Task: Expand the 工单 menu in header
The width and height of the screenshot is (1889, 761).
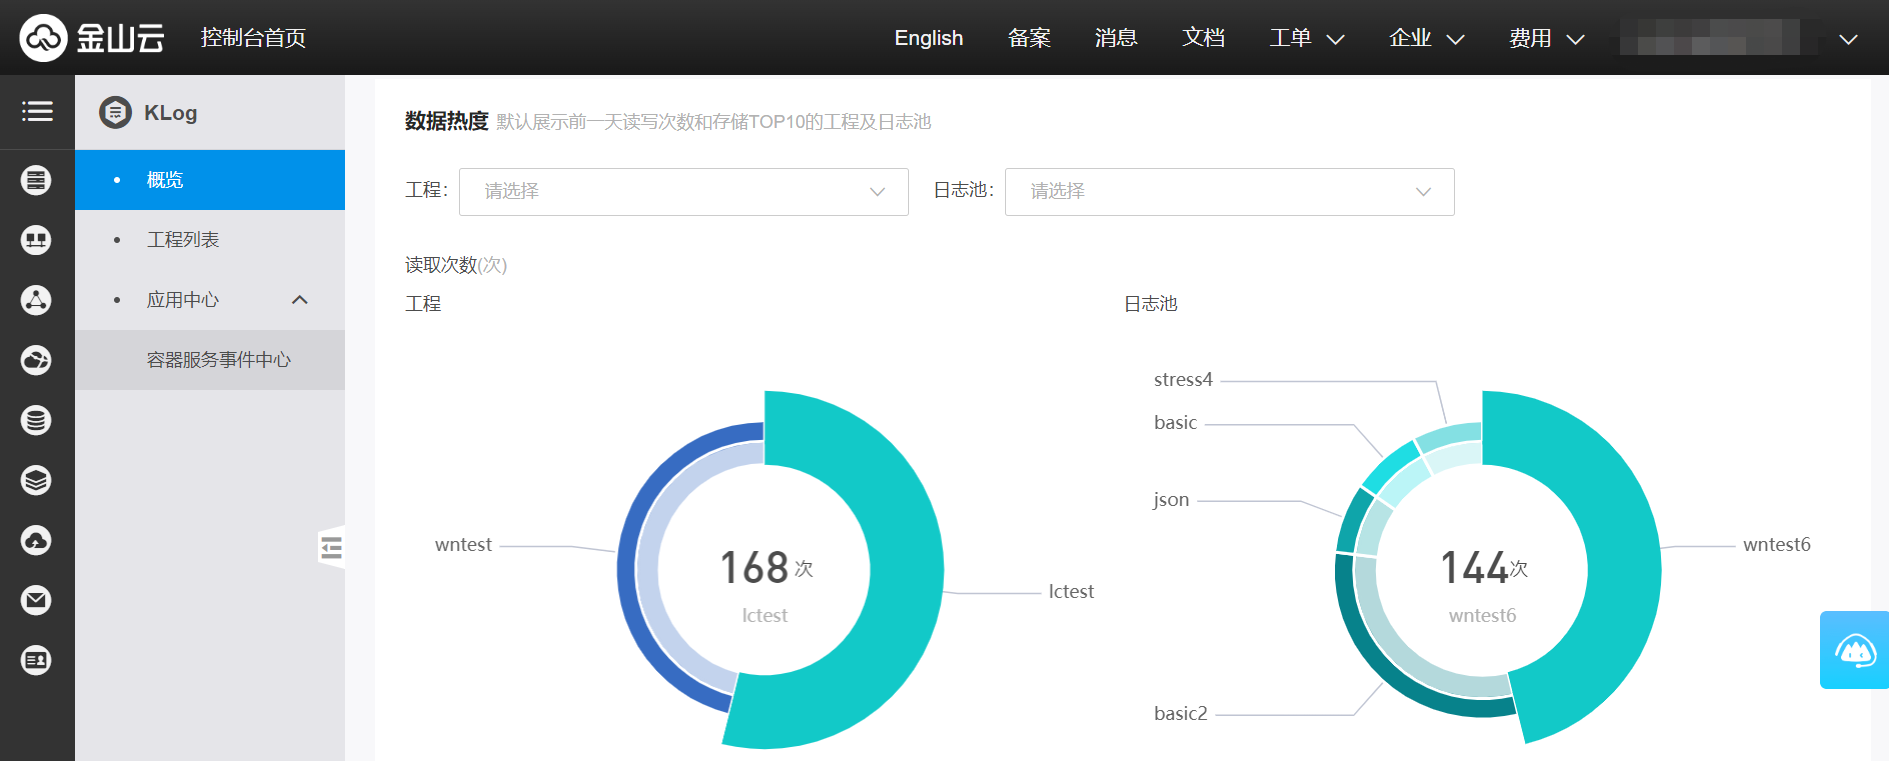Action: 1306,38
